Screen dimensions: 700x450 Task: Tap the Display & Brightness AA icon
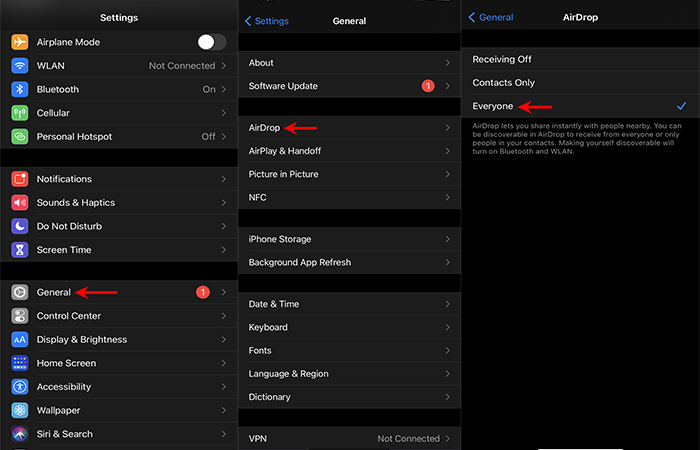(20, 340)
